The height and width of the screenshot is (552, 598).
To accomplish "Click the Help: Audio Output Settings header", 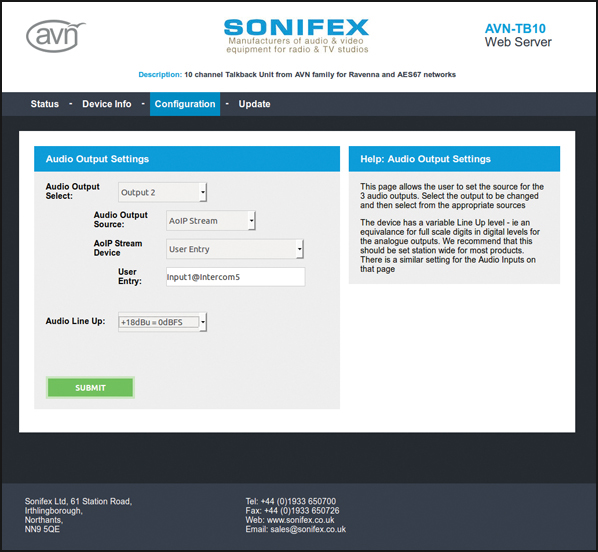I will (454, 159).
